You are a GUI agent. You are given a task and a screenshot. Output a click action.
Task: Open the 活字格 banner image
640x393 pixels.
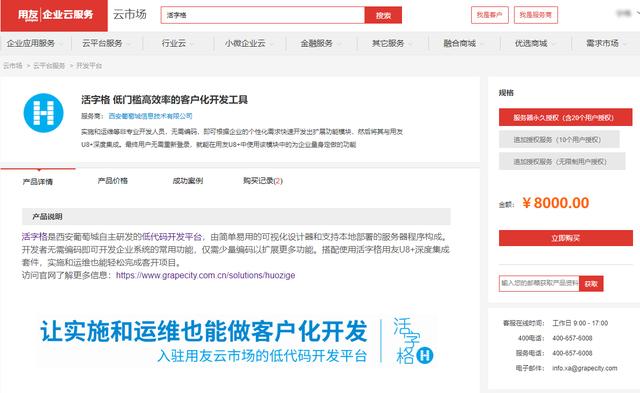[x=237, y=341]
